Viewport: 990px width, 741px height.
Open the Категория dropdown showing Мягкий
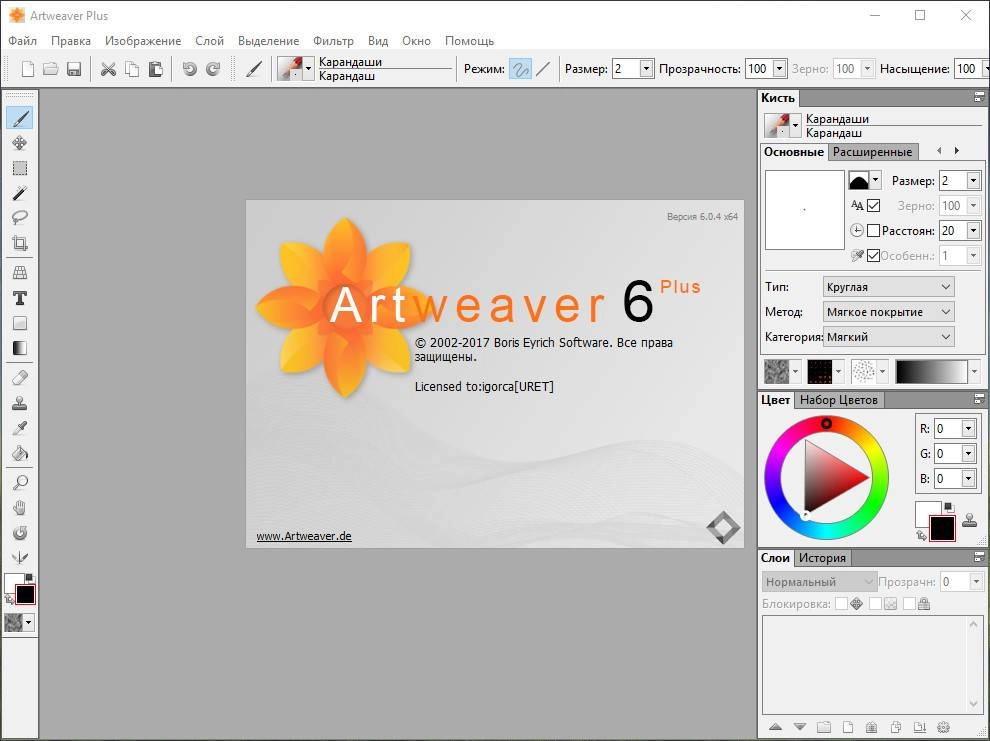pos(888,337)
